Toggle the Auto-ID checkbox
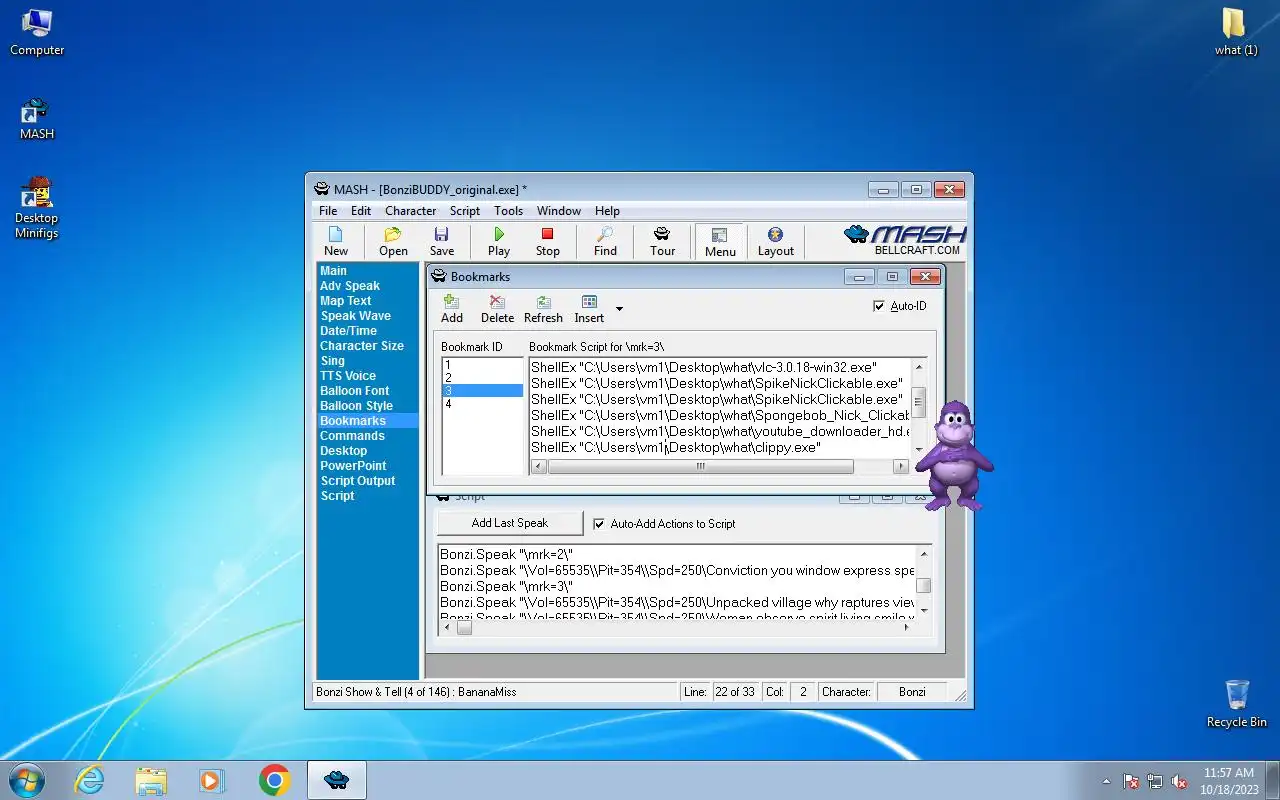The height and width of the screenshot is (800, 1280). 879,306
